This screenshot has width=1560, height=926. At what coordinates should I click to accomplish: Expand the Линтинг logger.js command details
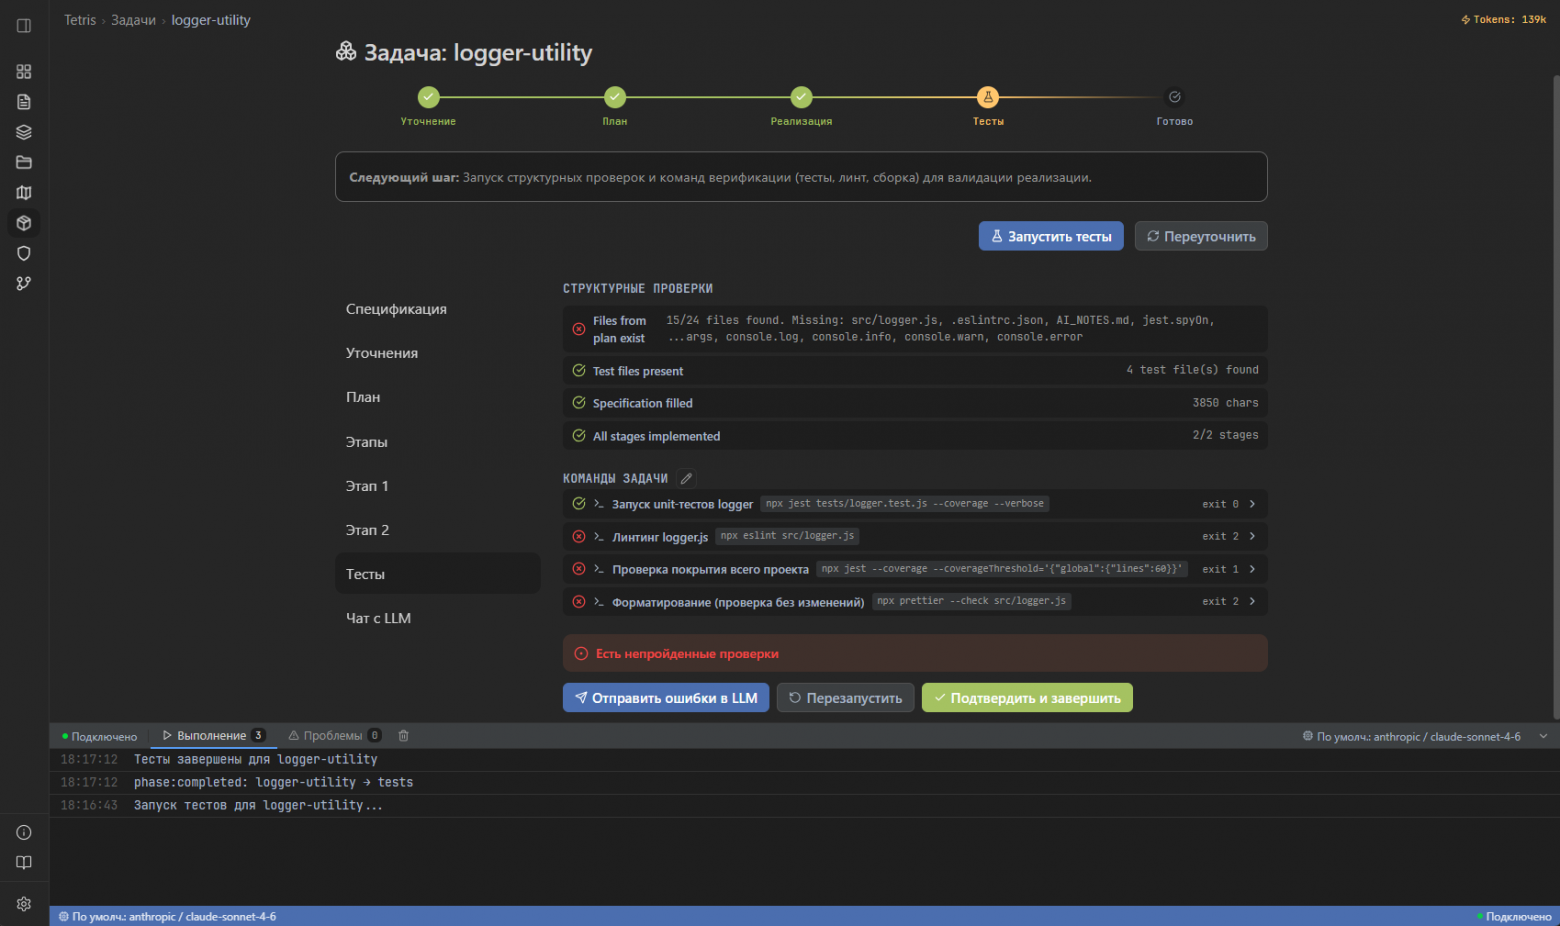pos(1252,537)
